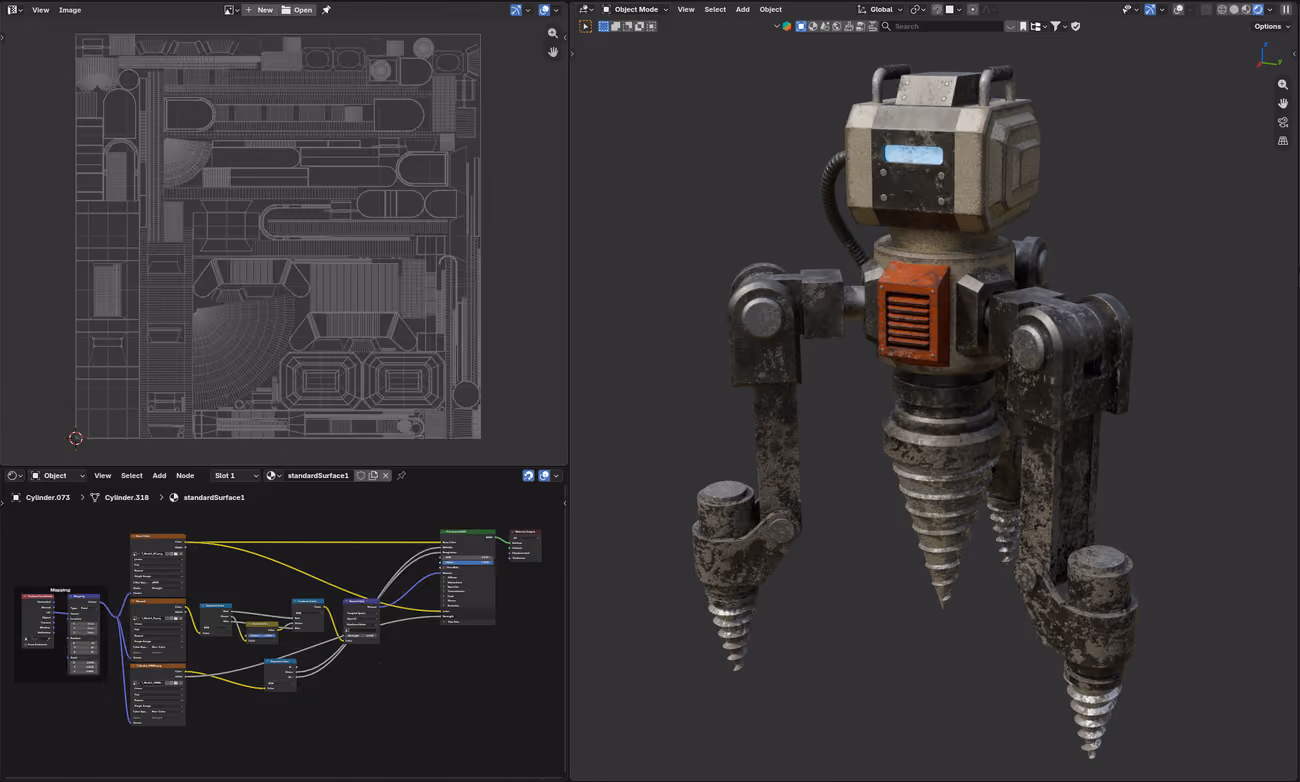
Task: Expand image editor overlay options
Action: [x=556, y=10]
